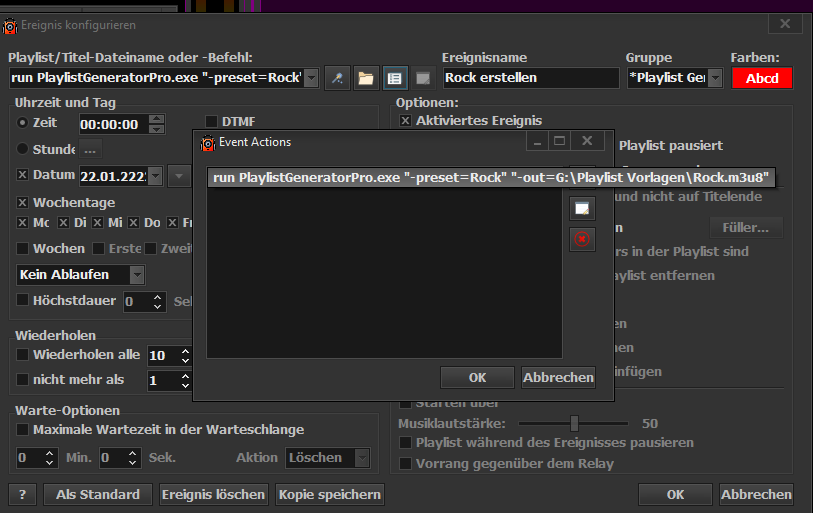Open the event actions list icon

(x=395, y=78)
